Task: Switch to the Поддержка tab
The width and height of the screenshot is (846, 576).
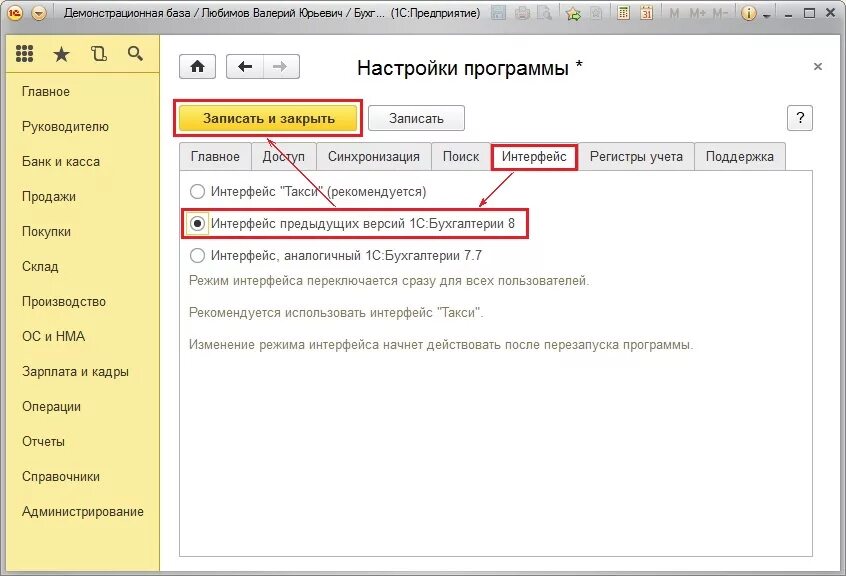Action: click(x=740, y=156)
